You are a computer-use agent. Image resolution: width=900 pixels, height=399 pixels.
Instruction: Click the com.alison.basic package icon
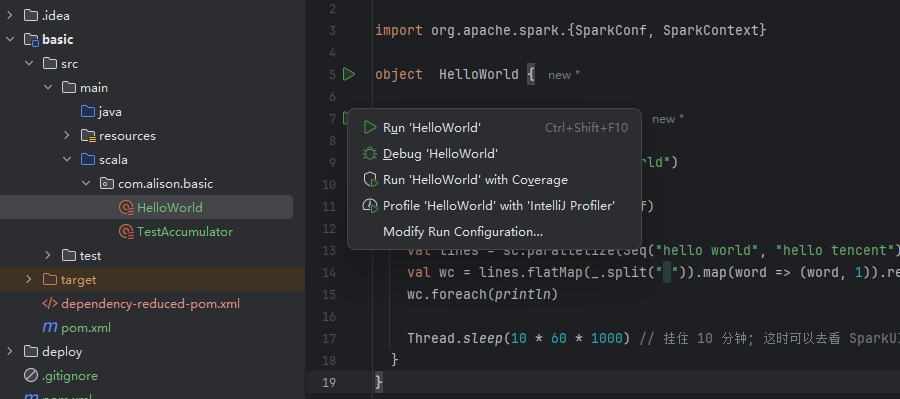point(107,183)
